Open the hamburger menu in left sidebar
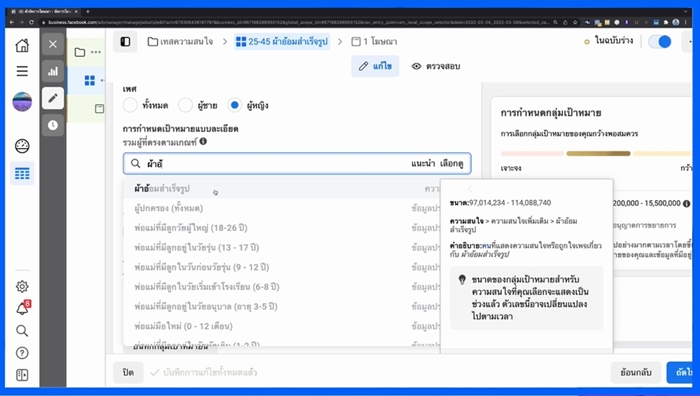 pos(22,71)
